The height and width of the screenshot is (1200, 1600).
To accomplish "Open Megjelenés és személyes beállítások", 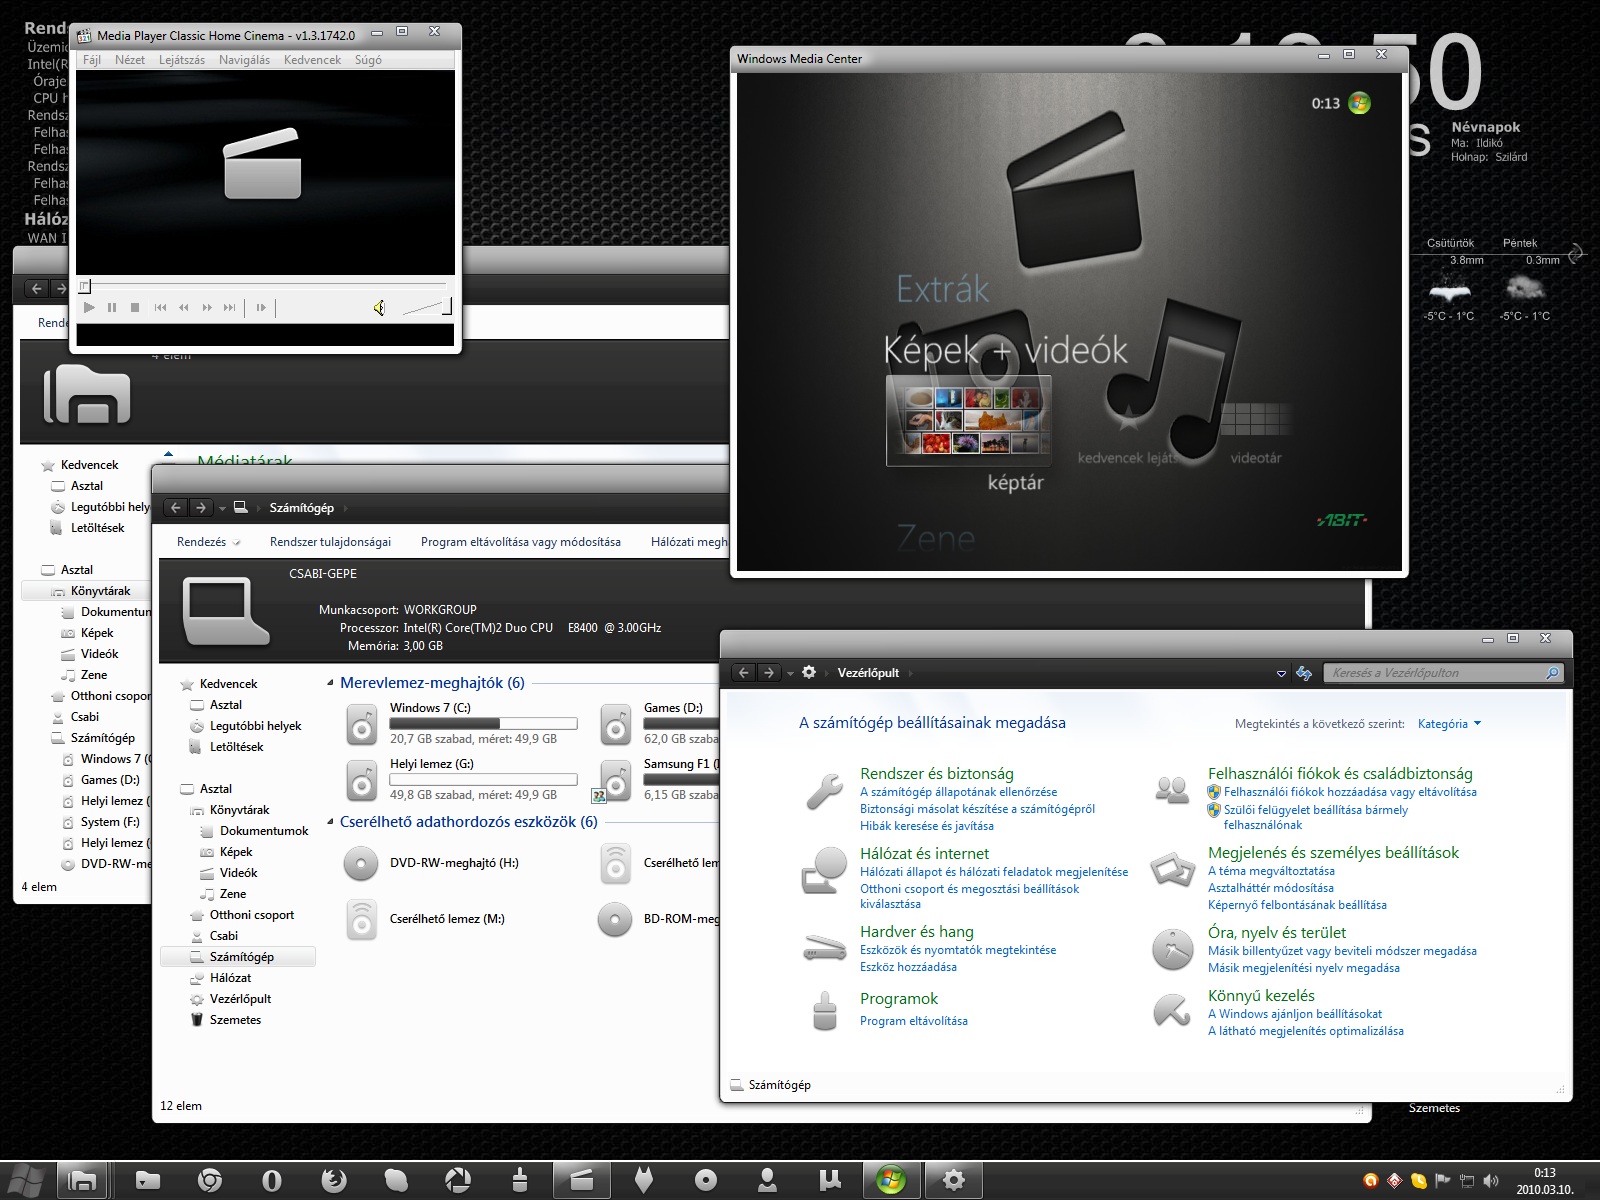I will coord(1333,853).
